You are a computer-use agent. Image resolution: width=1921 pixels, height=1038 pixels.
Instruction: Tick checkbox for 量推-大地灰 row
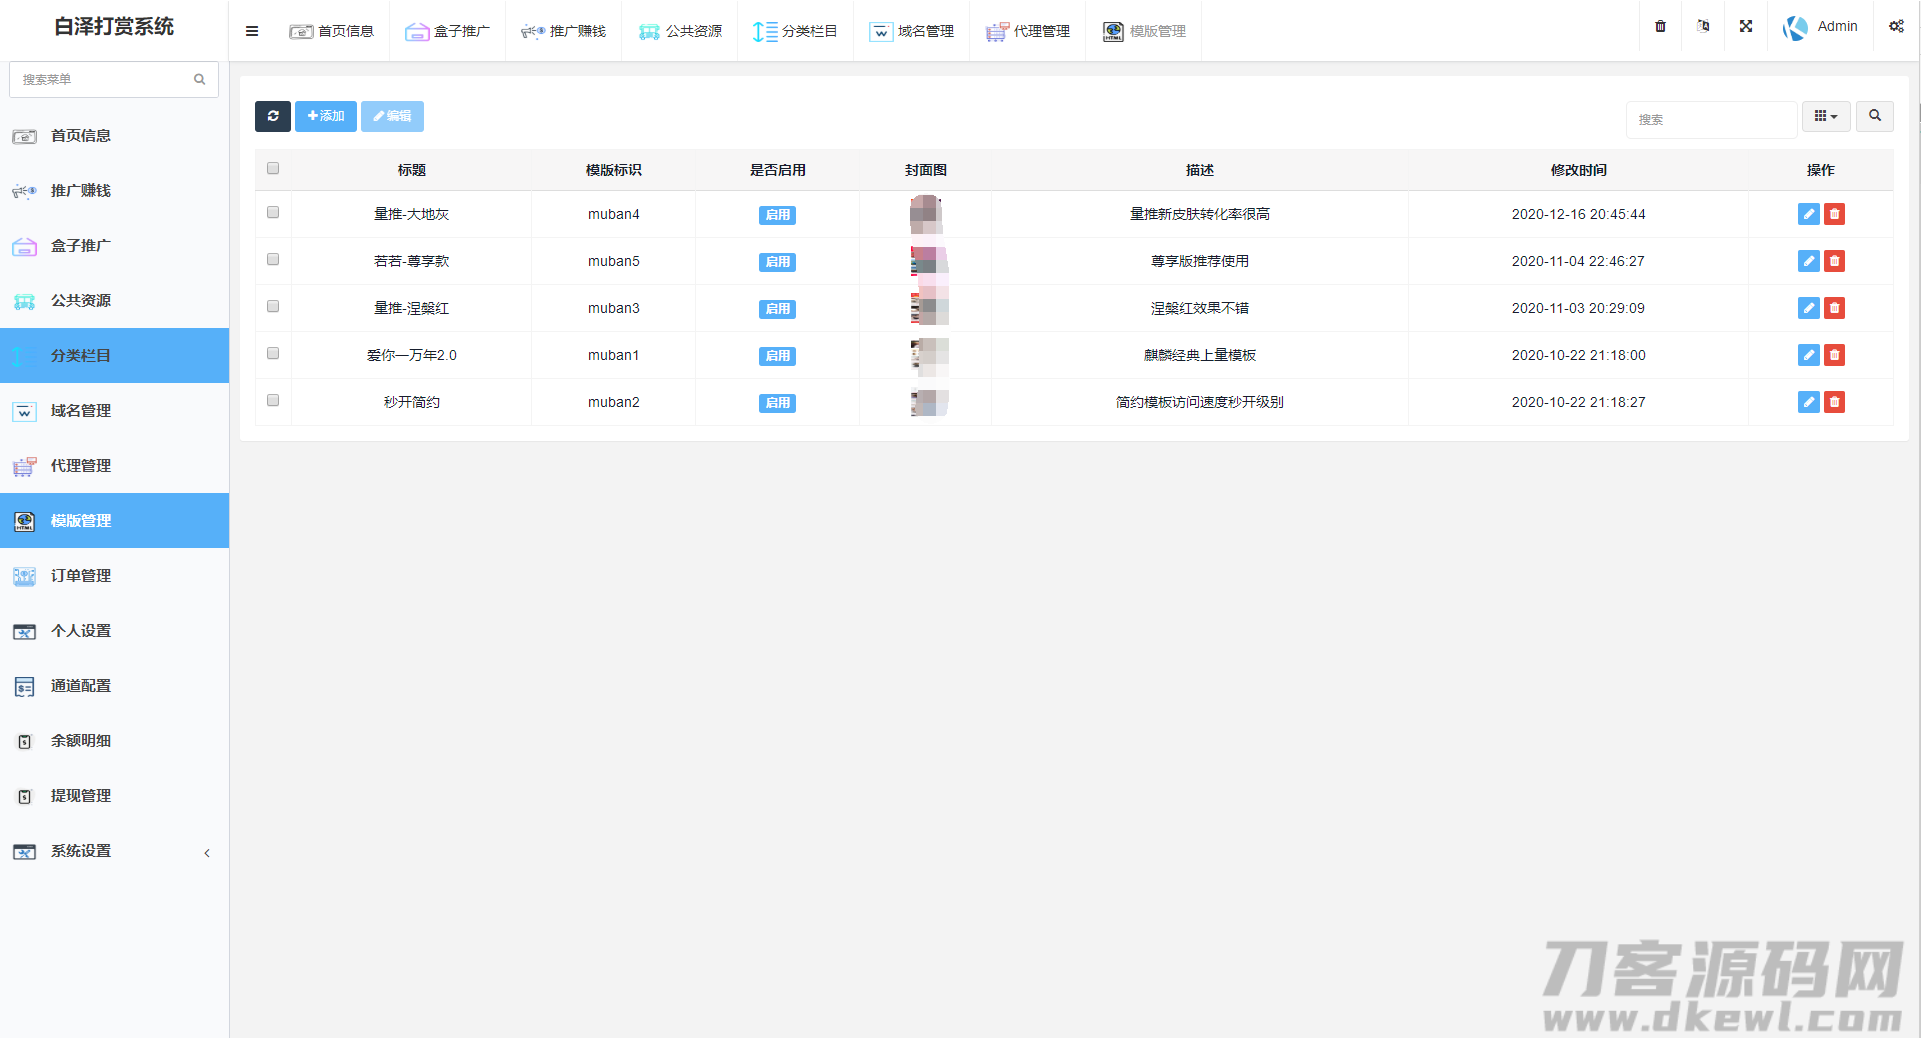coord(273,213)
